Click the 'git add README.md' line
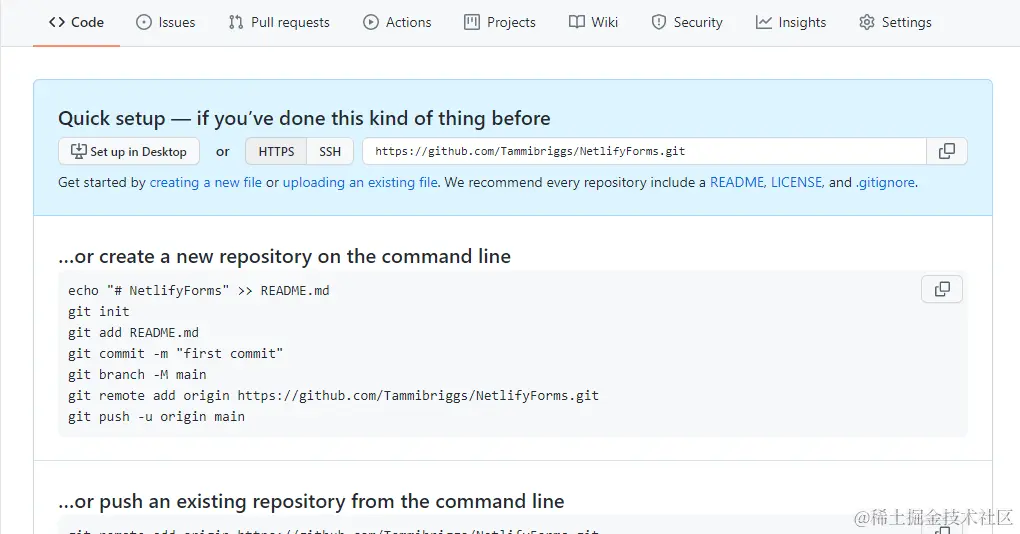 coord(133,332)
